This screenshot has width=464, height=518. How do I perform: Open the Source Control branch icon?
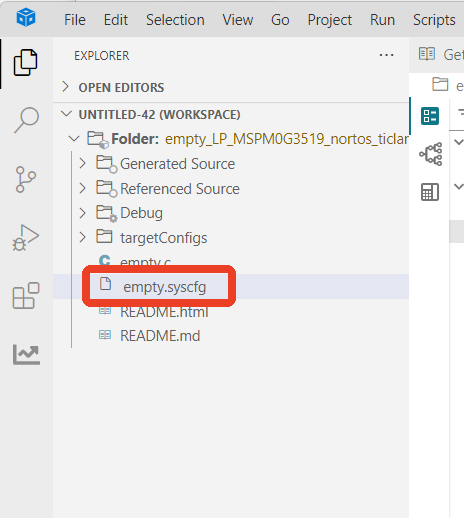click(x=26, y=179)
